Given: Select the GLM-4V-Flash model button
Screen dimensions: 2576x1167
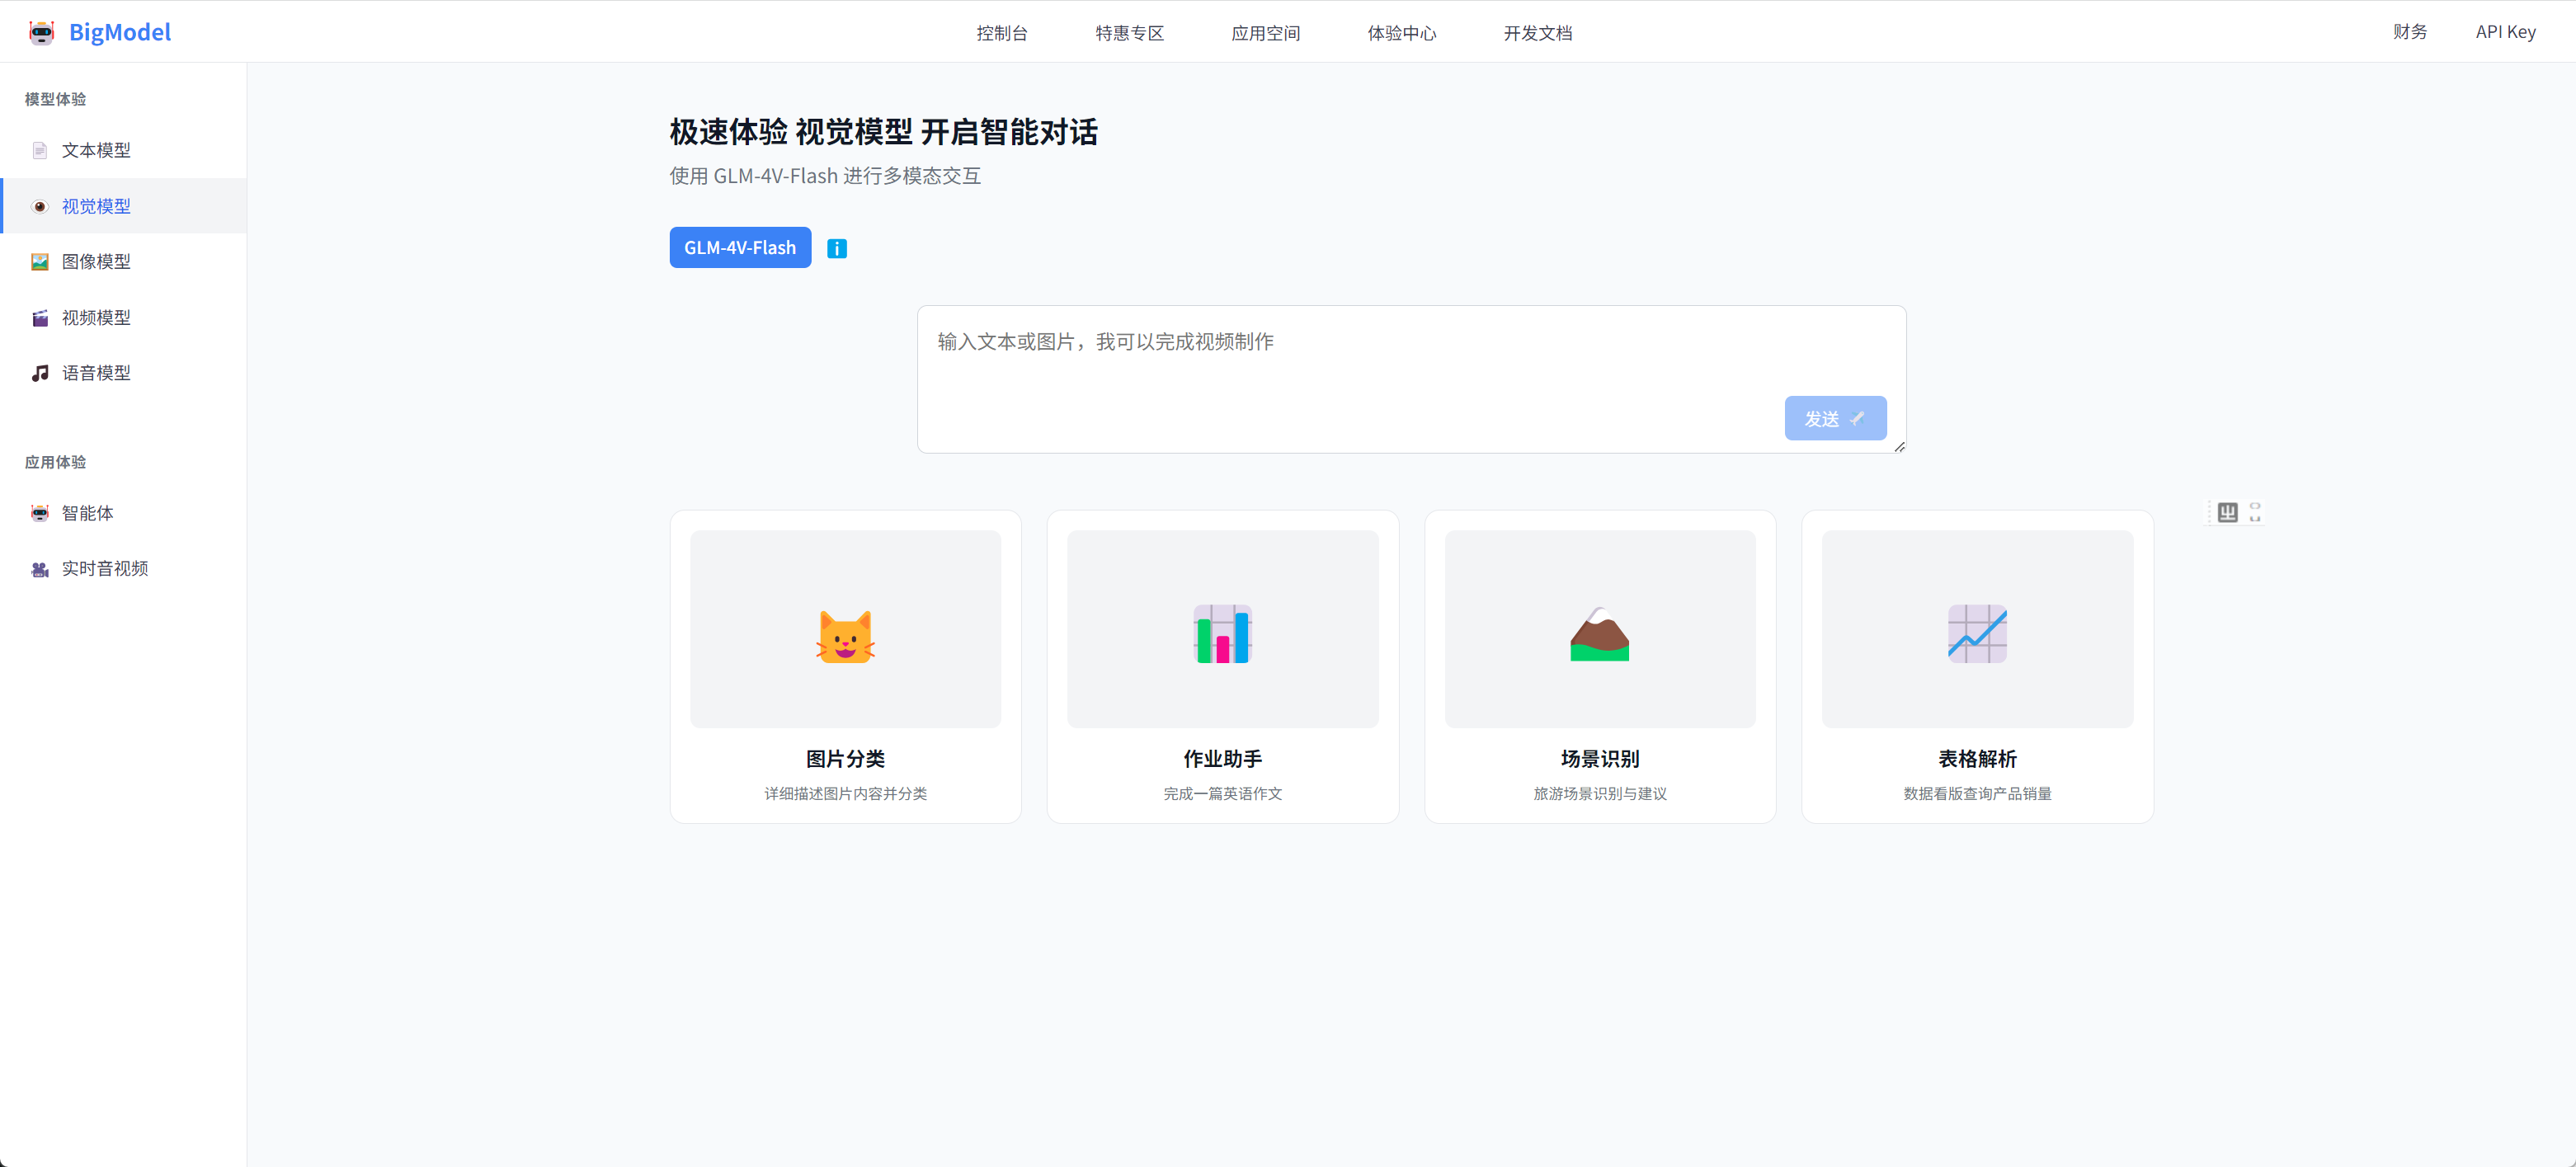Looking at the screenshot, I should point(740,248).
